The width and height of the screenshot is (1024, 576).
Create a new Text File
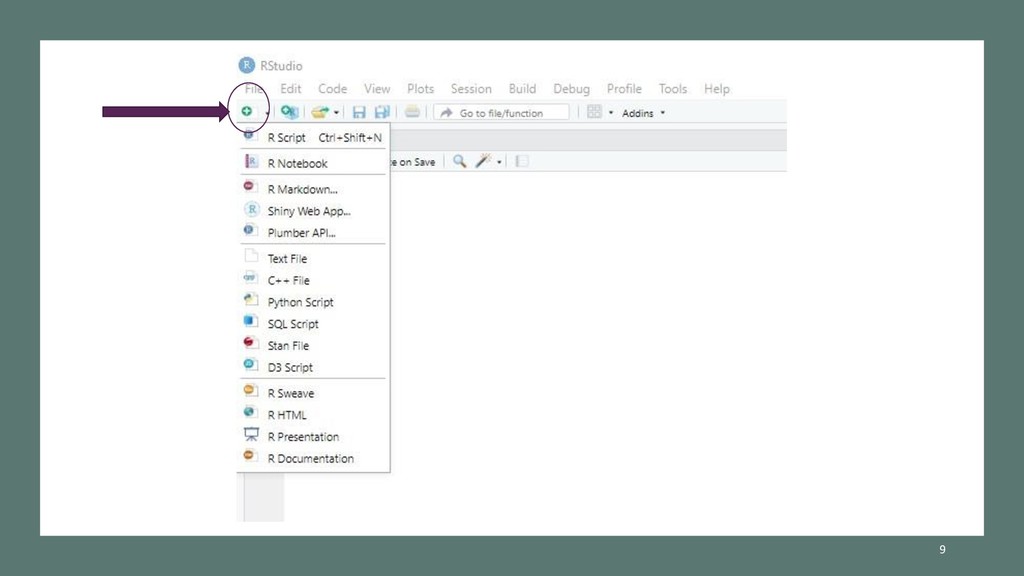coord(314,259)
